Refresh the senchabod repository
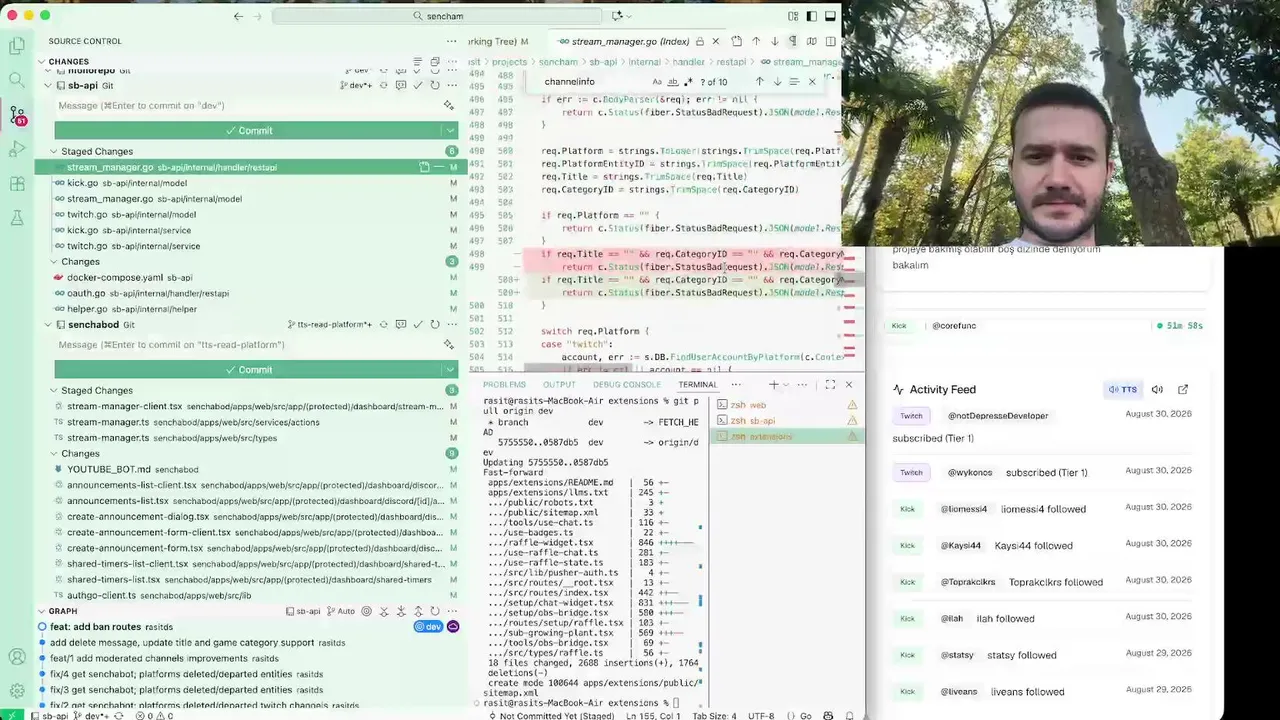 [435, 325]
